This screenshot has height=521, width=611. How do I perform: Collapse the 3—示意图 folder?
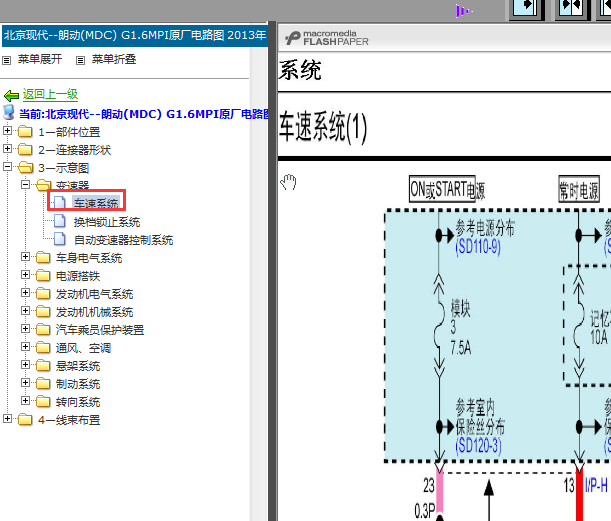pyautogui.click(x=7, y=166)
